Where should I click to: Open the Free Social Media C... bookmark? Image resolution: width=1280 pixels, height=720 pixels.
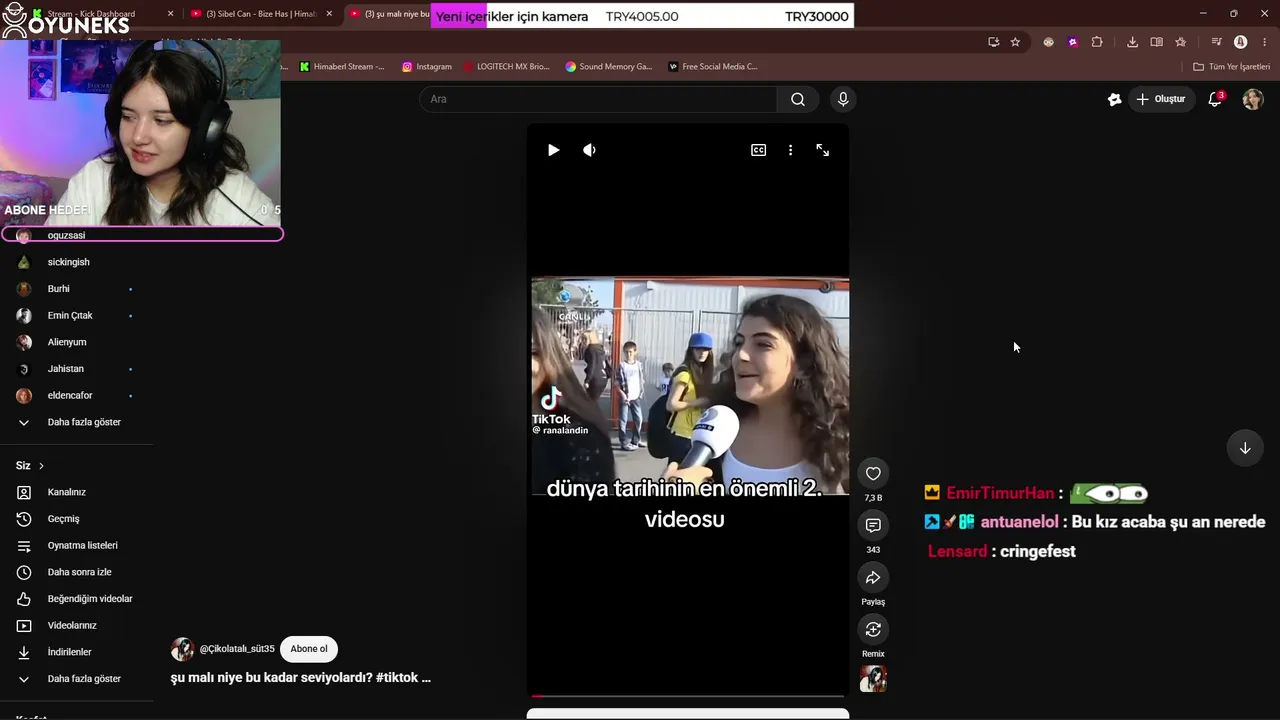click(x=713, y=67)
